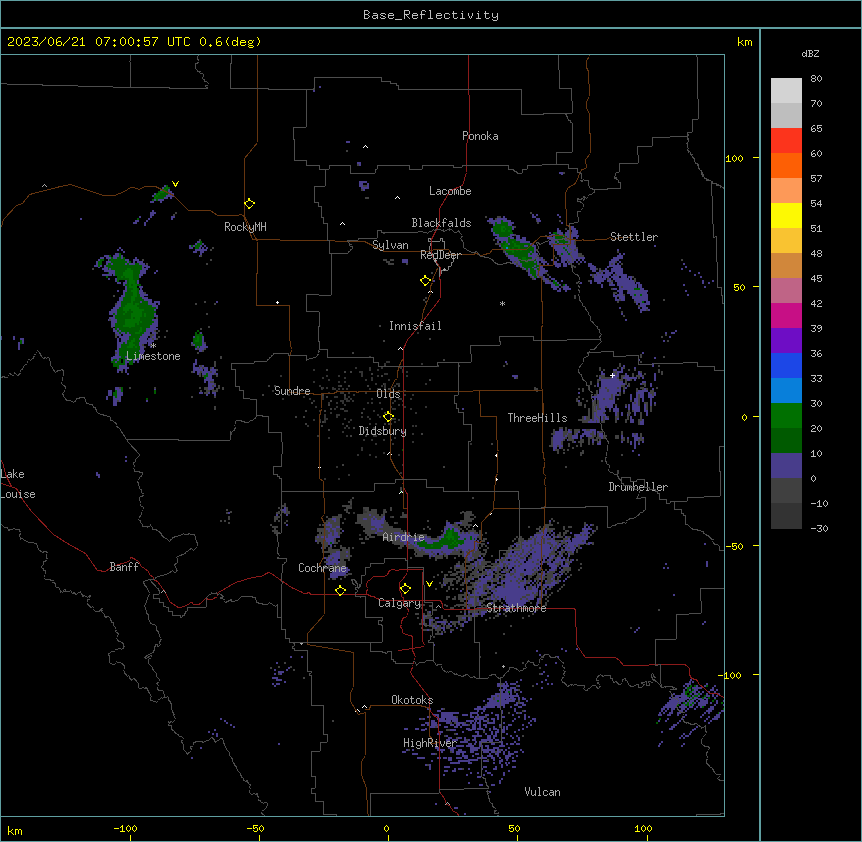
Task: Click the Limestone label
Action: (153, 356)
